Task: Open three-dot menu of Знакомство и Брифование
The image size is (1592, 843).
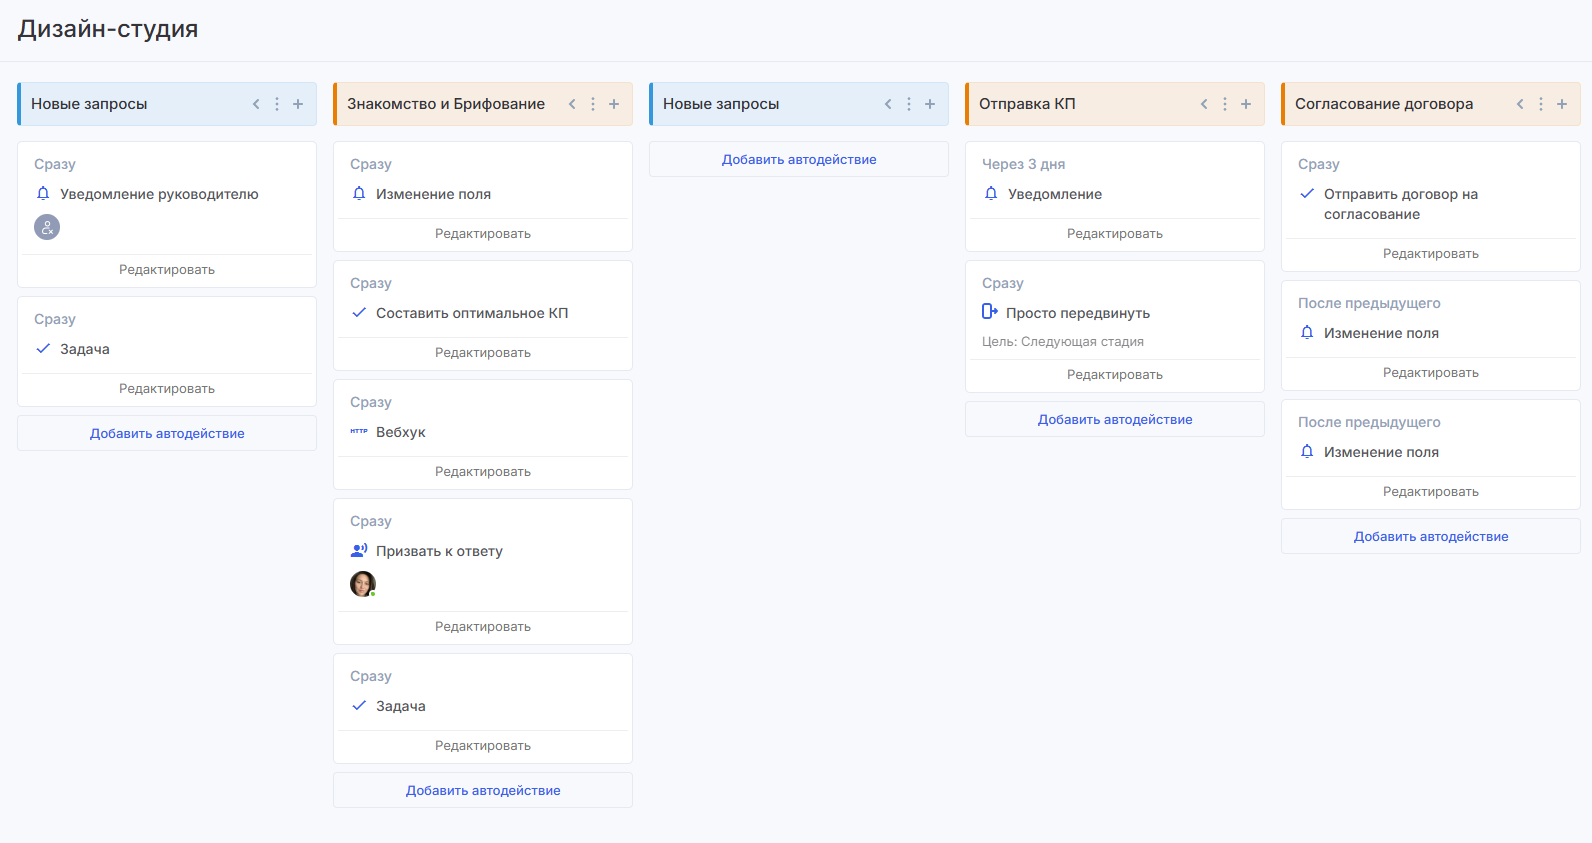Action: [x=593, y=104]
